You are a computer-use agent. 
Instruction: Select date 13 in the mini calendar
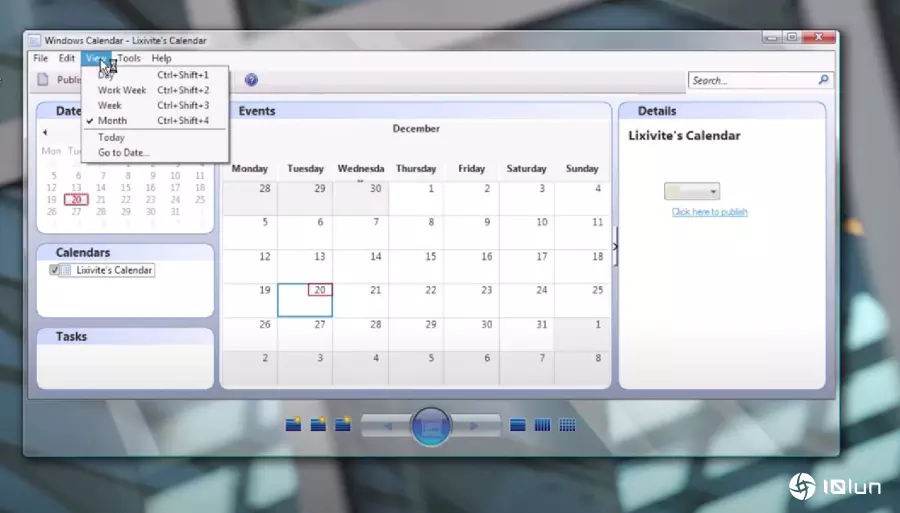(x=76, y=188)
